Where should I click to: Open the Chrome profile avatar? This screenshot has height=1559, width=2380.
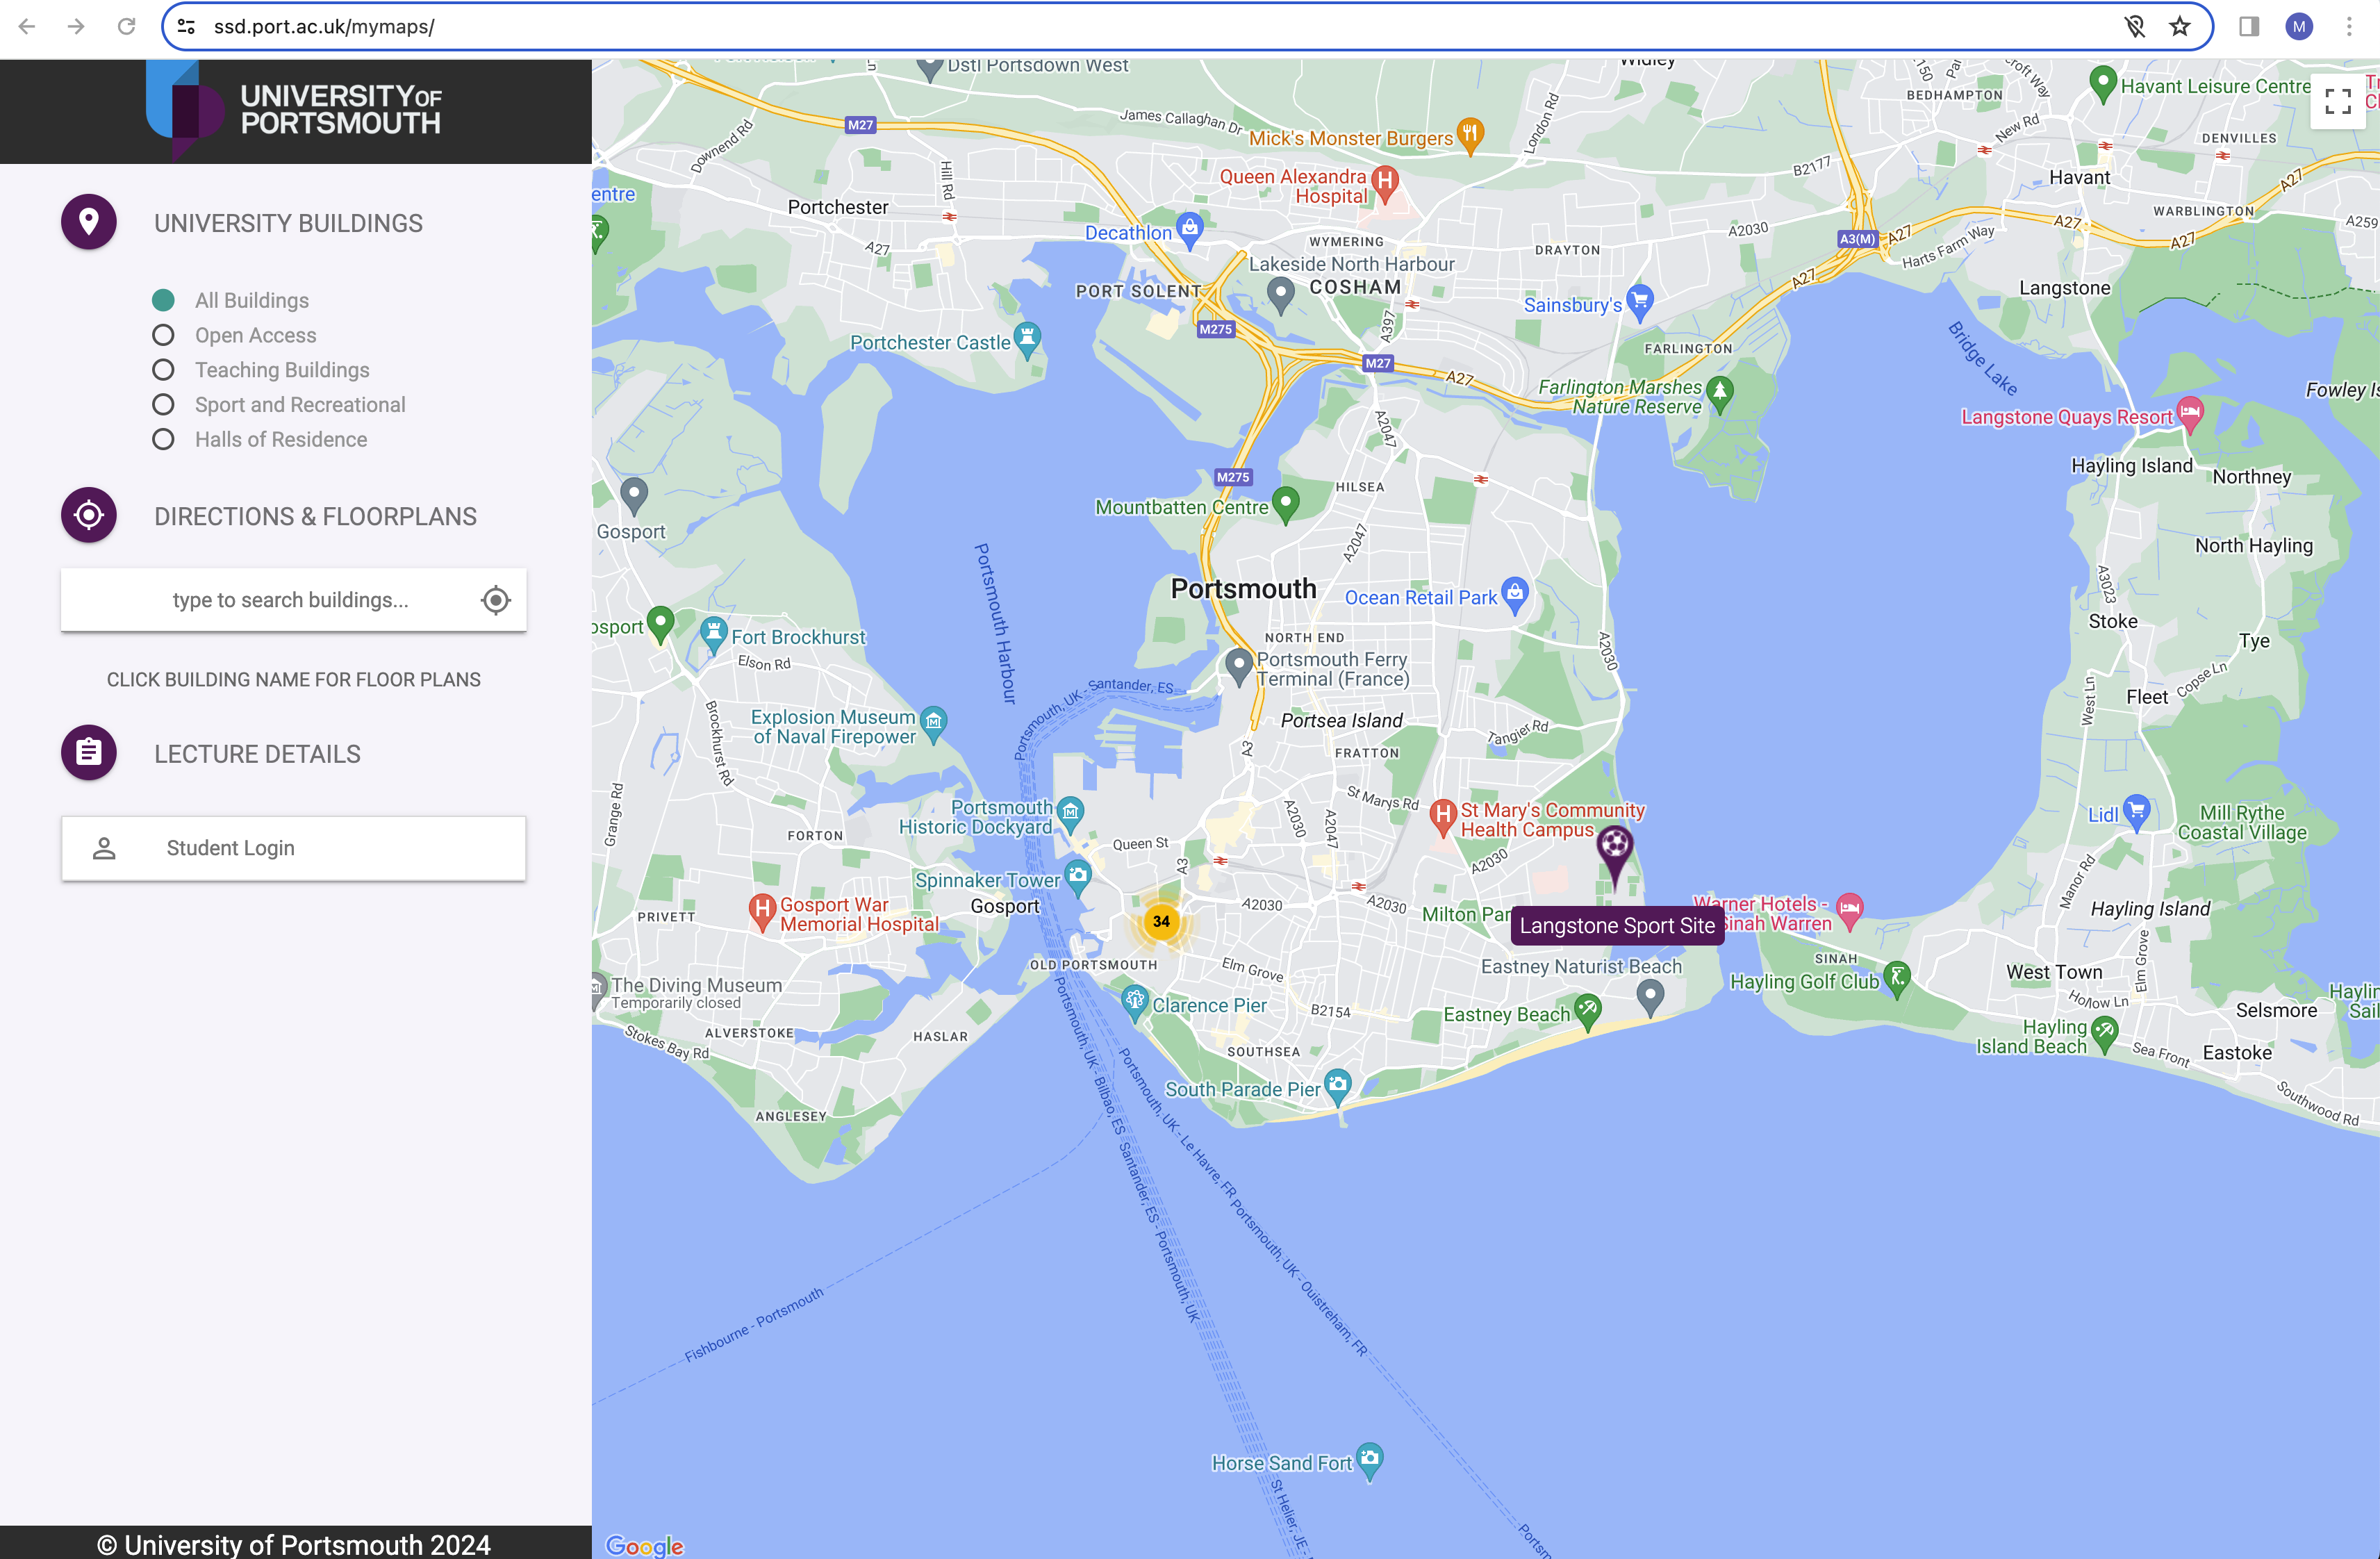[2299, 27]
